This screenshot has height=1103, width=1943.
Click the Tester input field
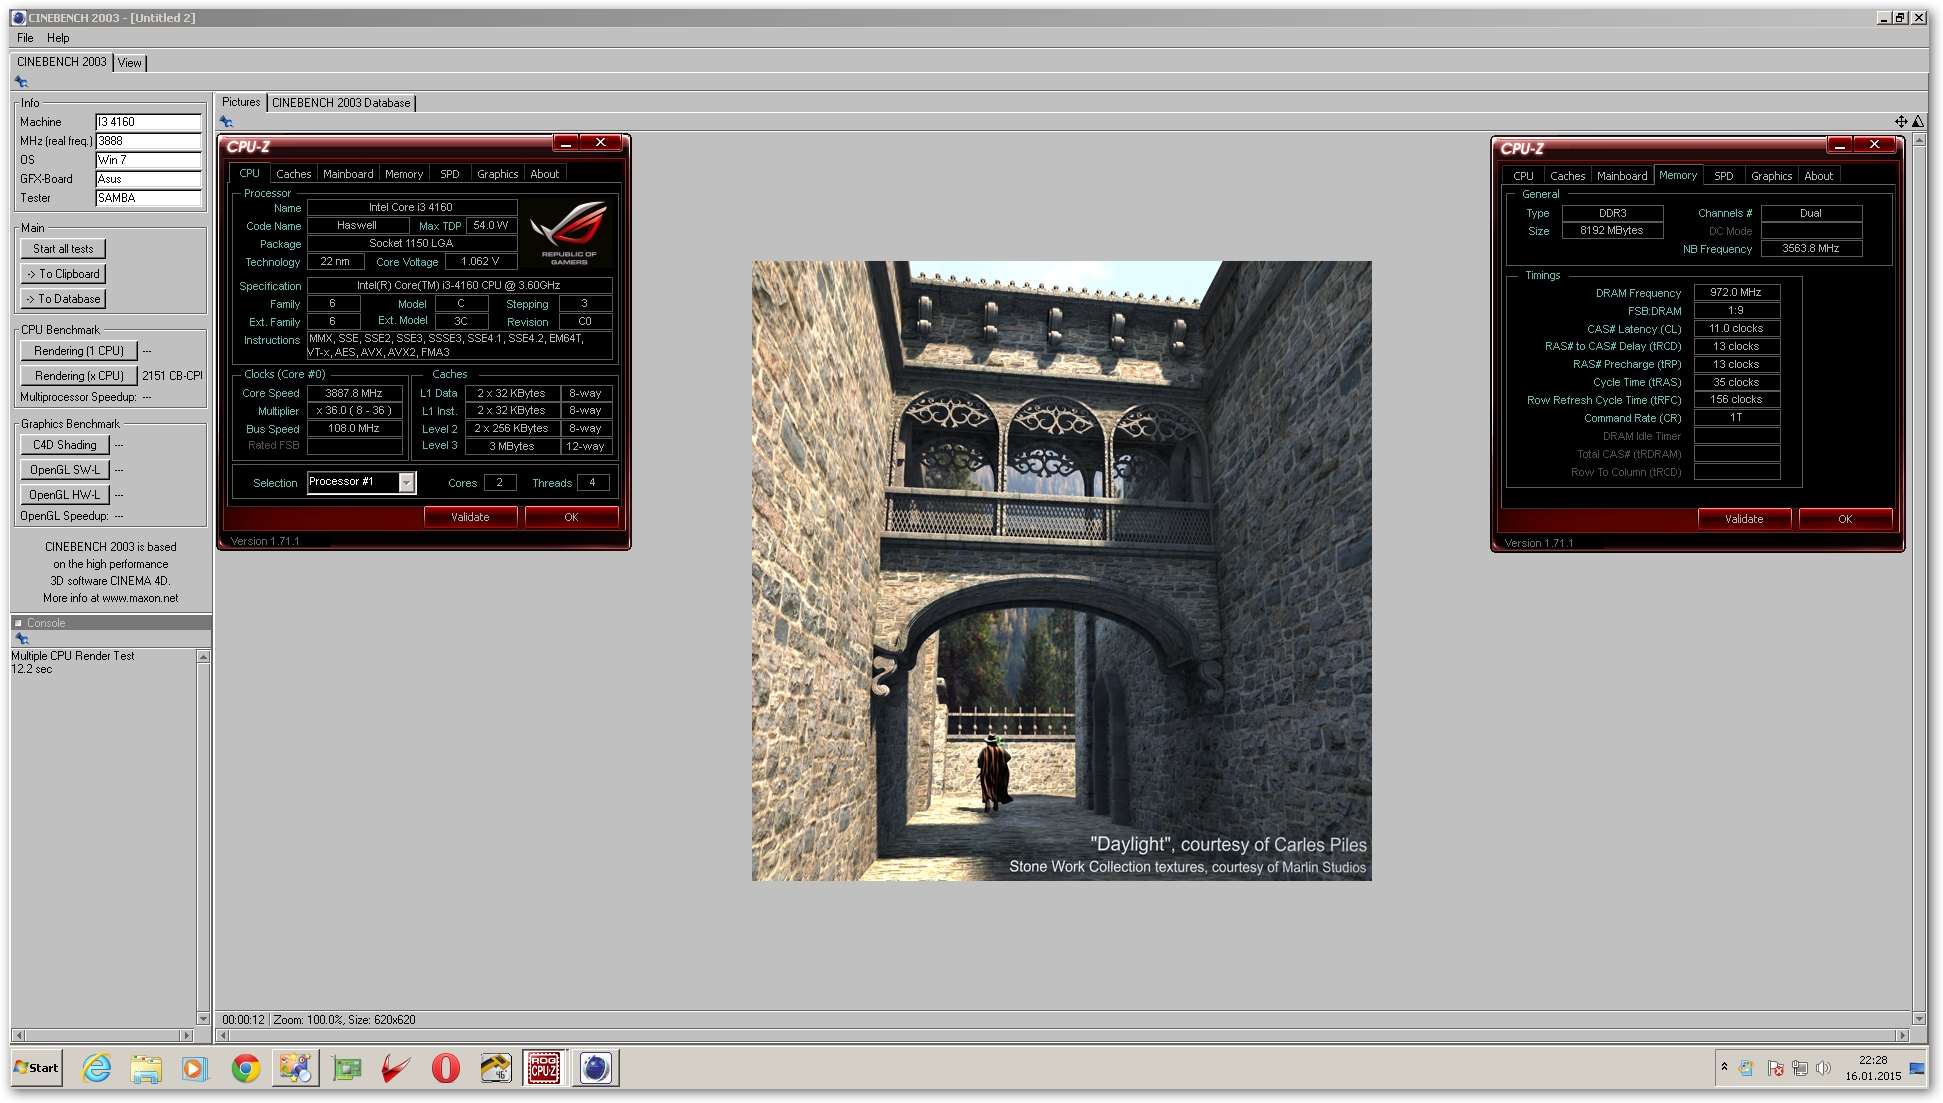(148, 198)
